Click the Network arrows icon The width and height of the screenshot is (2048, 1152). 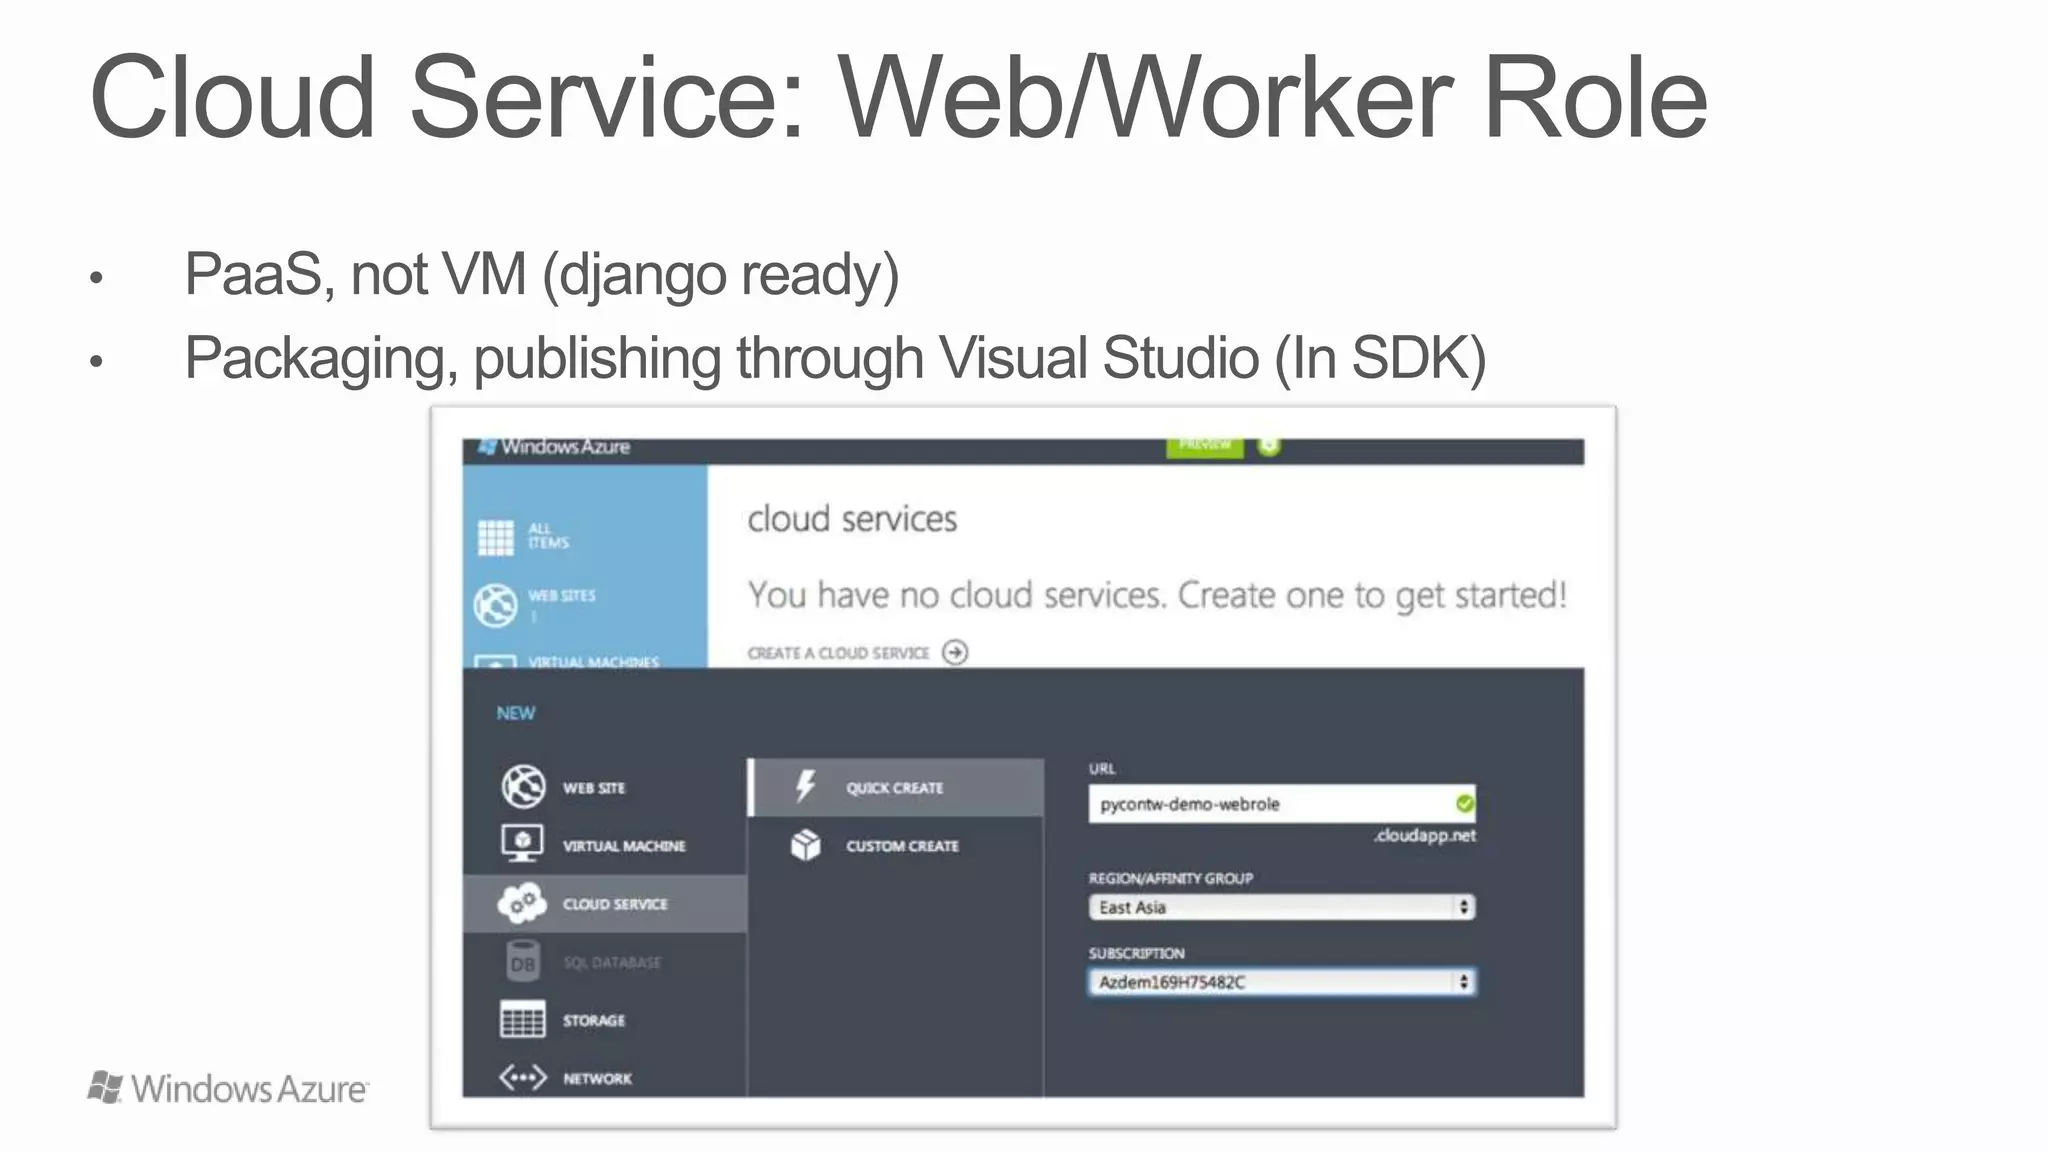(x=522, y=1078)
